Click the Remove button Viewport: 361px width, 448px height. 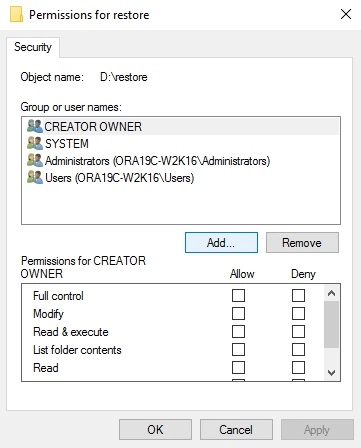coord(302,243)
